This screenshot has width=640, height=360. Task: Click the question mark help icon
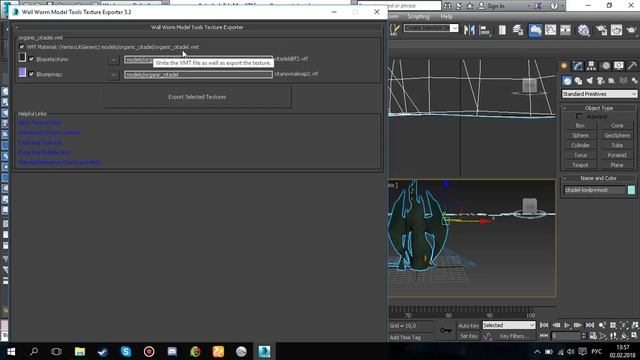click(554, 6)
